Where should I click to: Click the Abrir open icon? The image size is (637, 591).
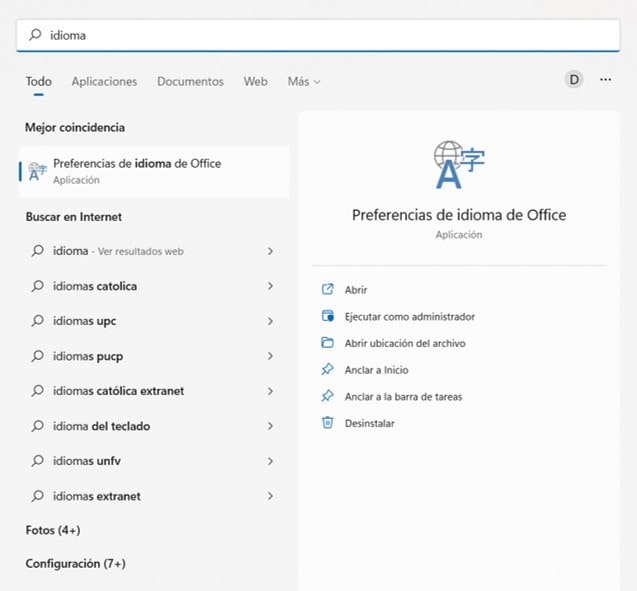327,290
